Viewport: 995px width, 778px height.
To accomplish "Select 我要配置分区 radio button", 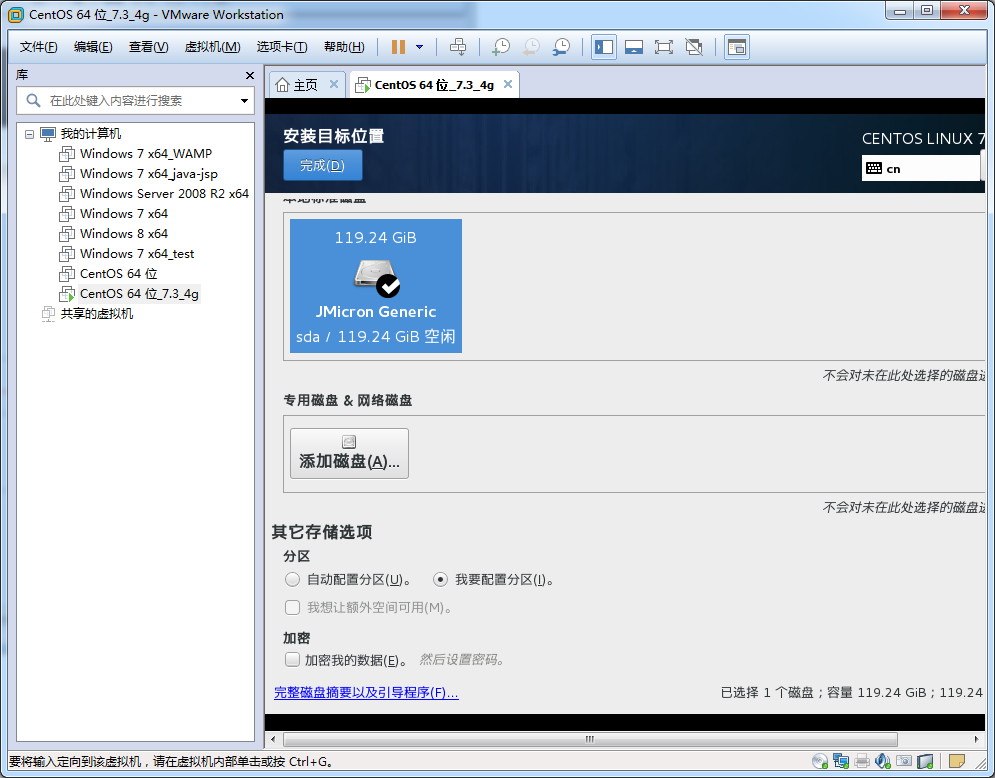I will tap(440, 579).
